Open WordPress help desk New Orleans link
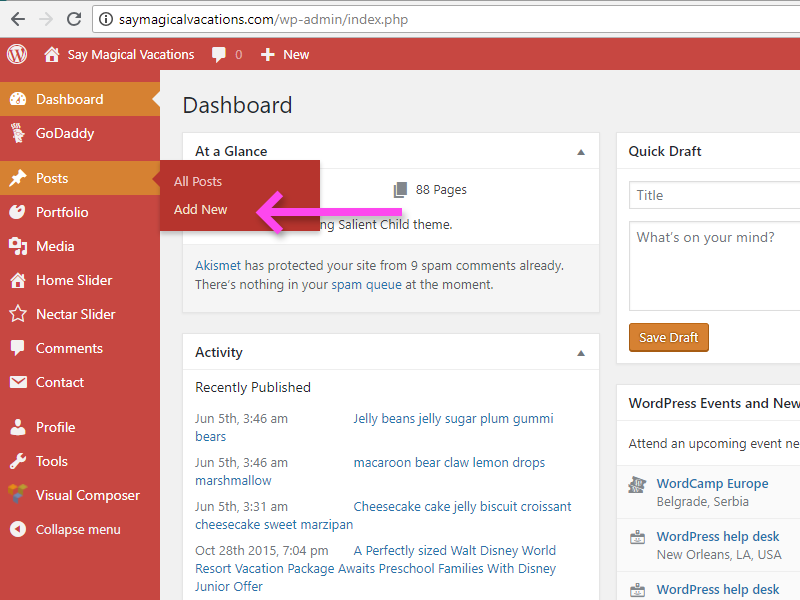 tap(718, 536)
